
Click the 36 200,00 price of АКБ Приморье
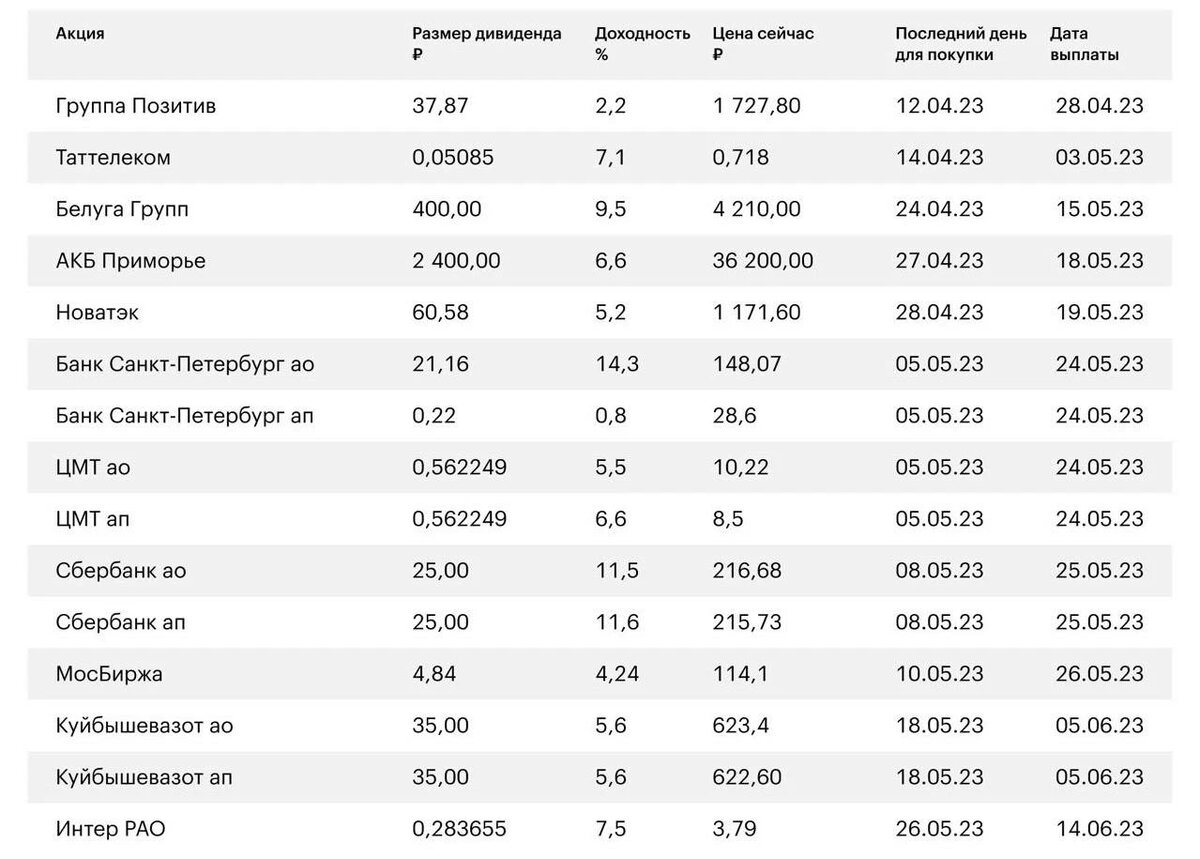(x=763, y=262)
